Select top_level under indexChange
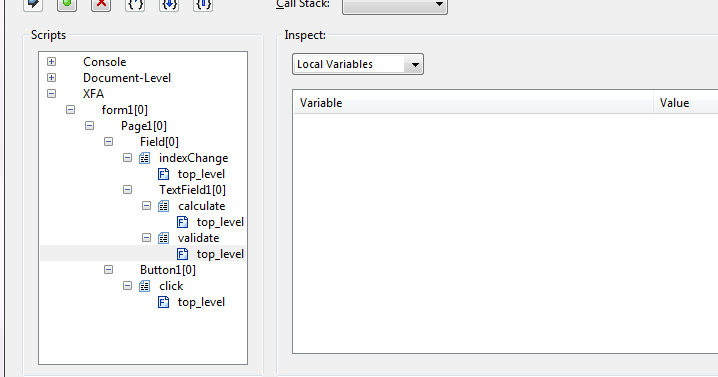 click(201, 174)
